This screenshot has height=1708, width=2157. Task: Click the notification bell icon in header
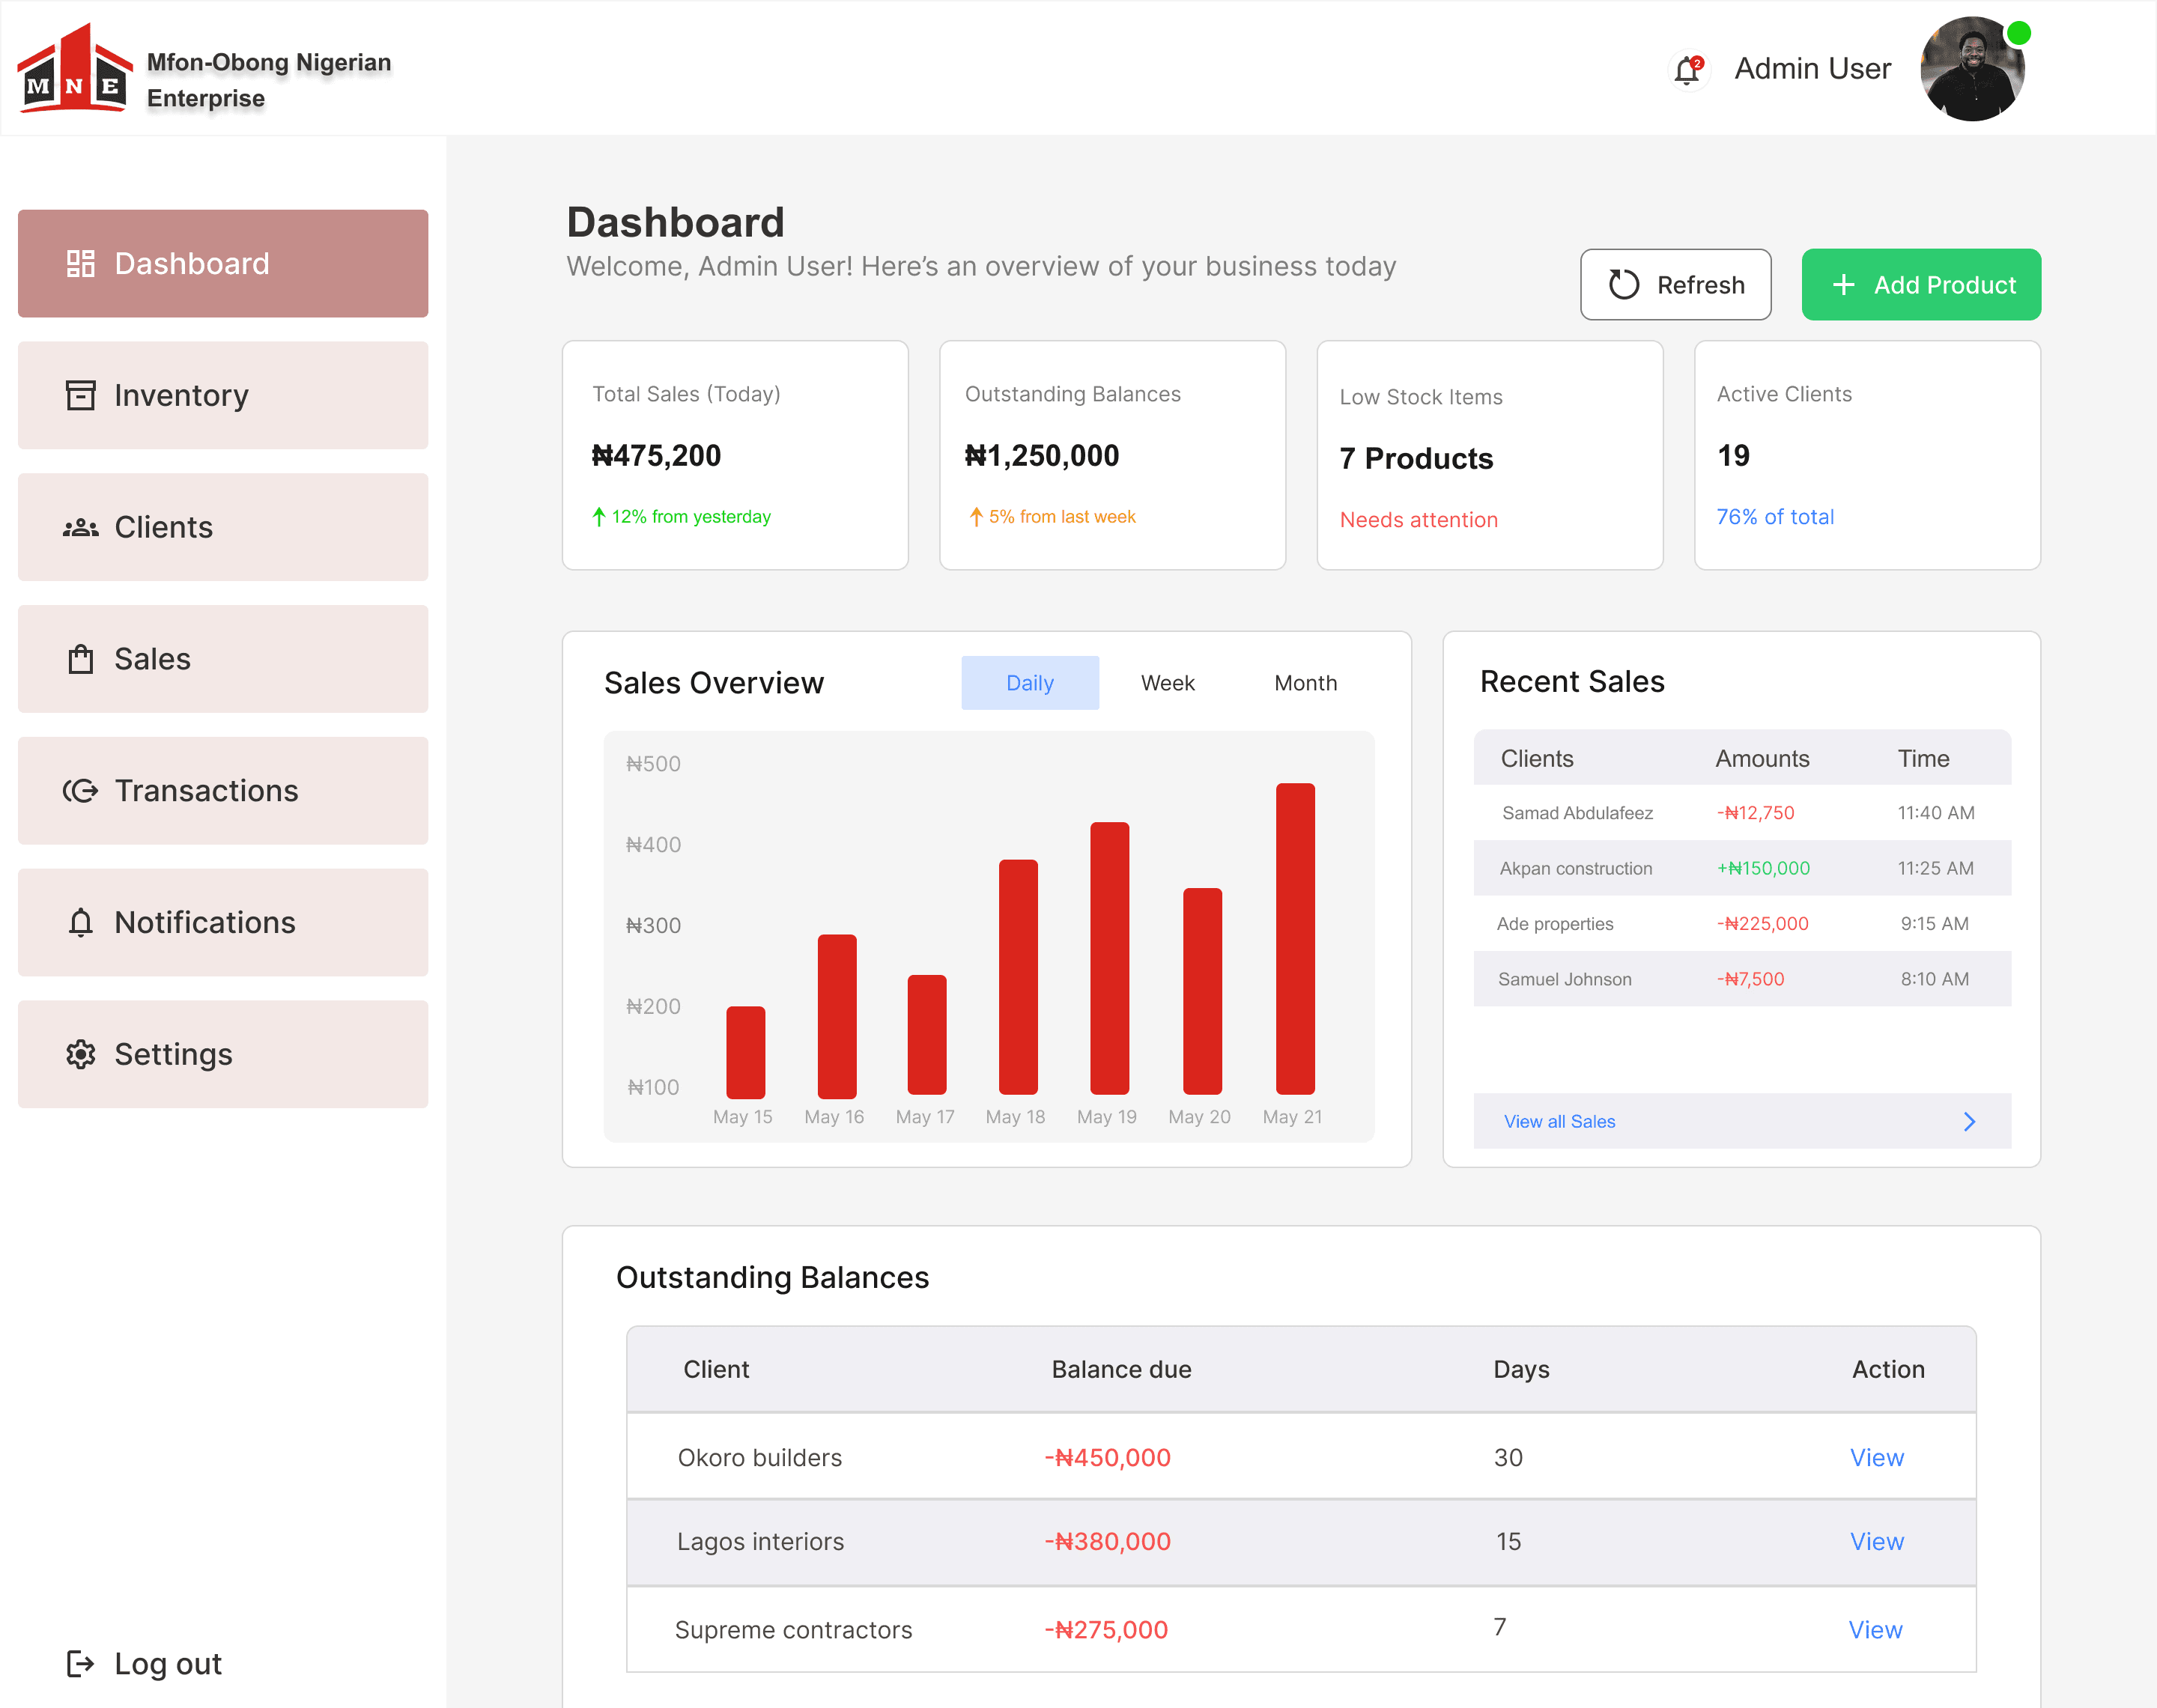(1687, 69)
